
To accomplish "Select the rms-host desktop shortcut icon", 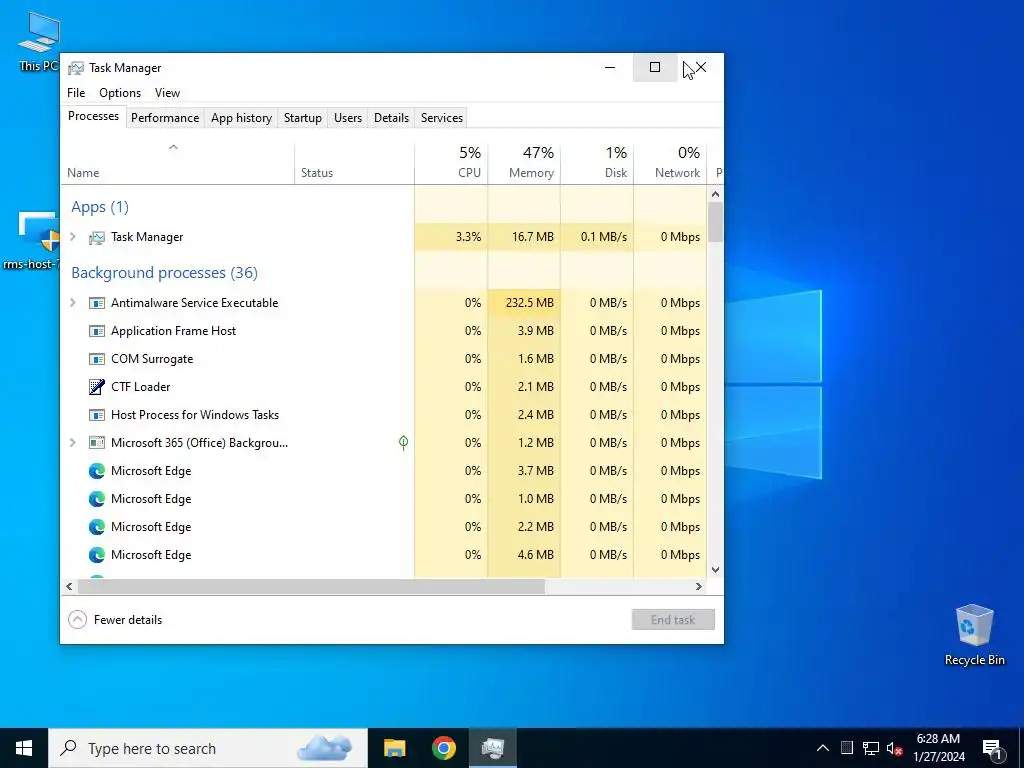I will tap(38, 240).
